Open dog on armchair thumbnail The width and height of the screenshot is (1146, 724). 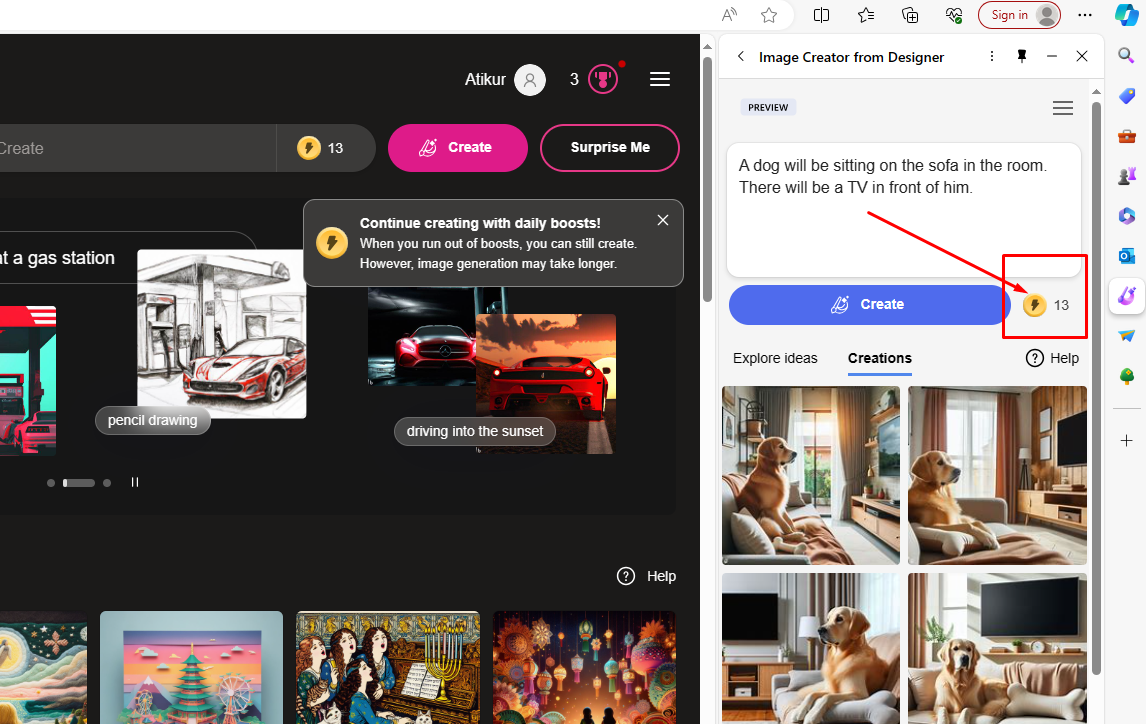click(x=811, y=648)
